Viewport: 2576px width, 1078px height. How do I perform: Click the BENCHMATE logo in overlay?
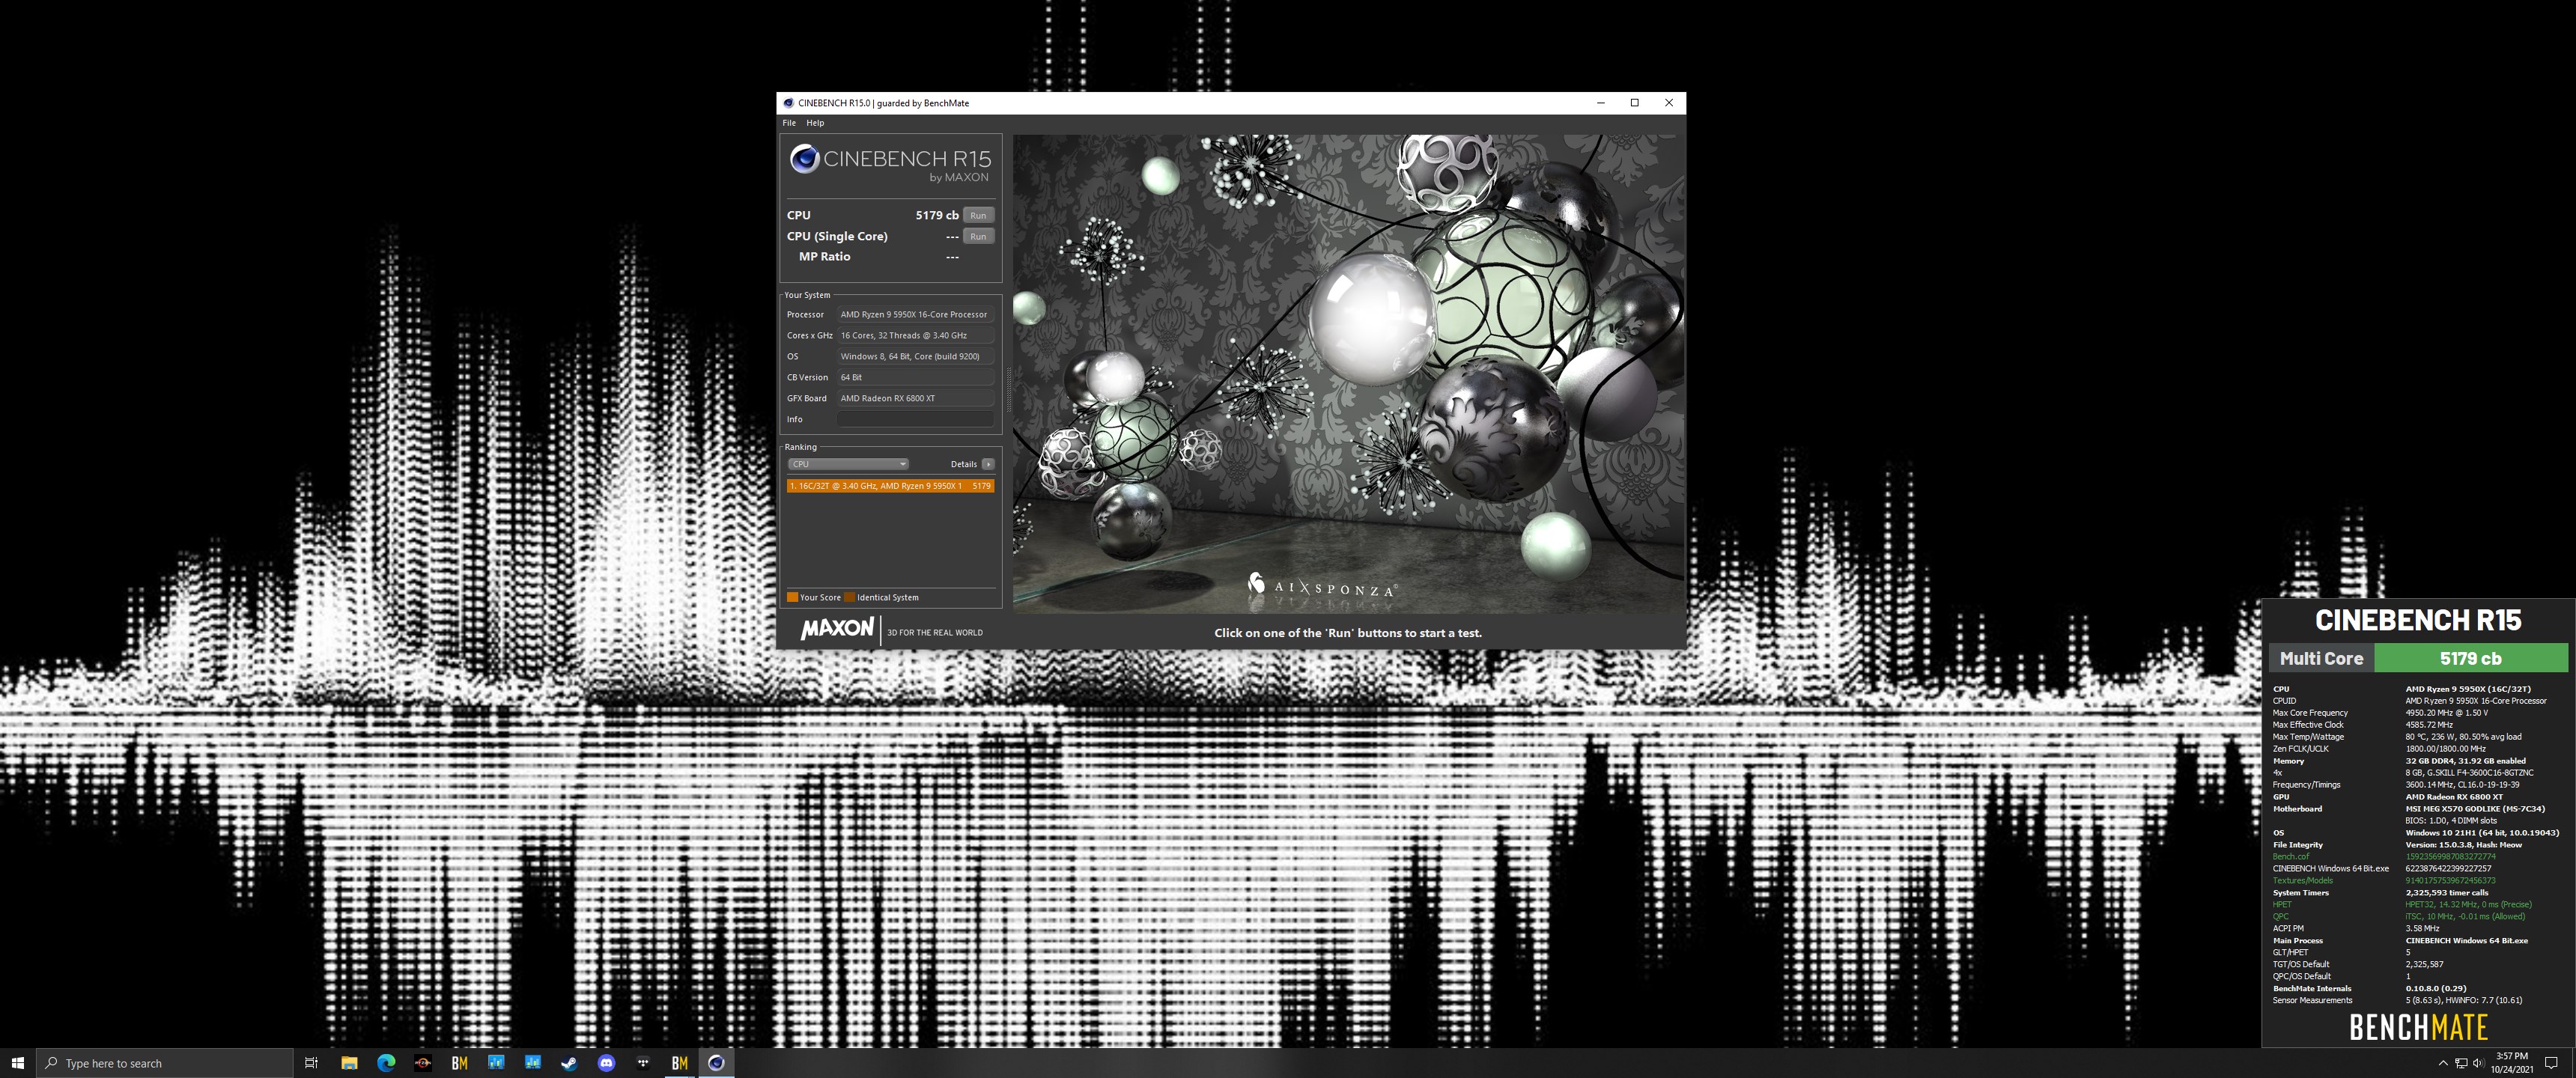tap(2418, 1027)
